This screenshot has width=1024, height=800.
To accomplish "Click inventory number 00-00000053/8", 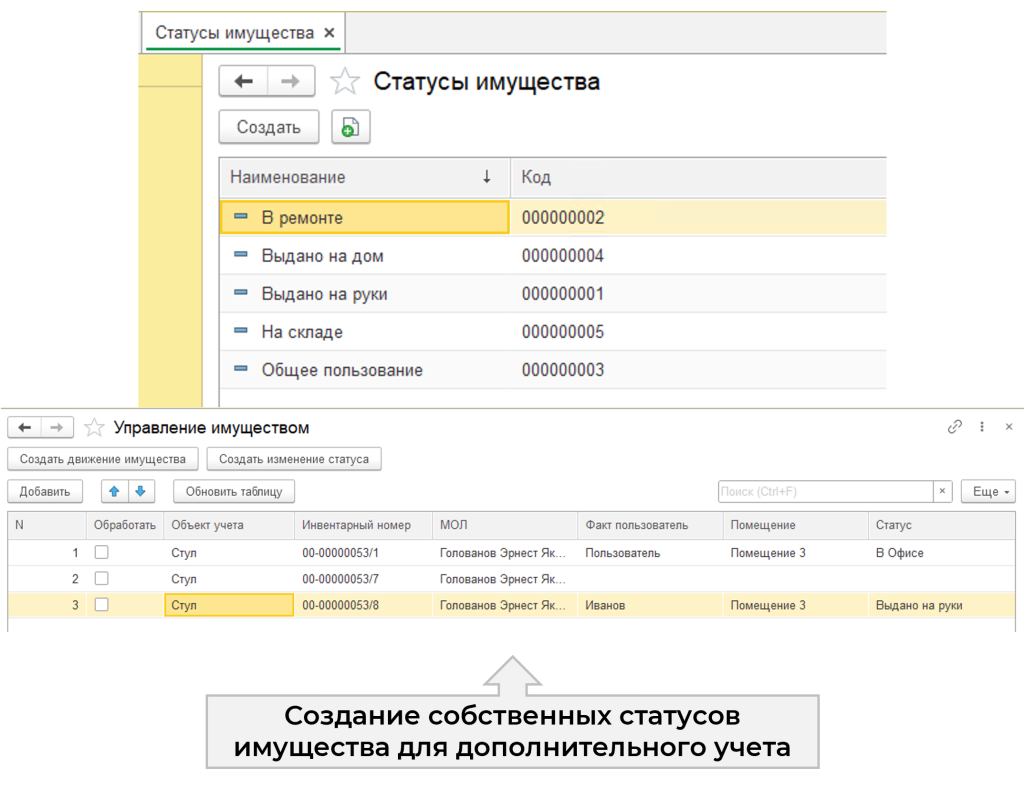I will tap(340, 605).
